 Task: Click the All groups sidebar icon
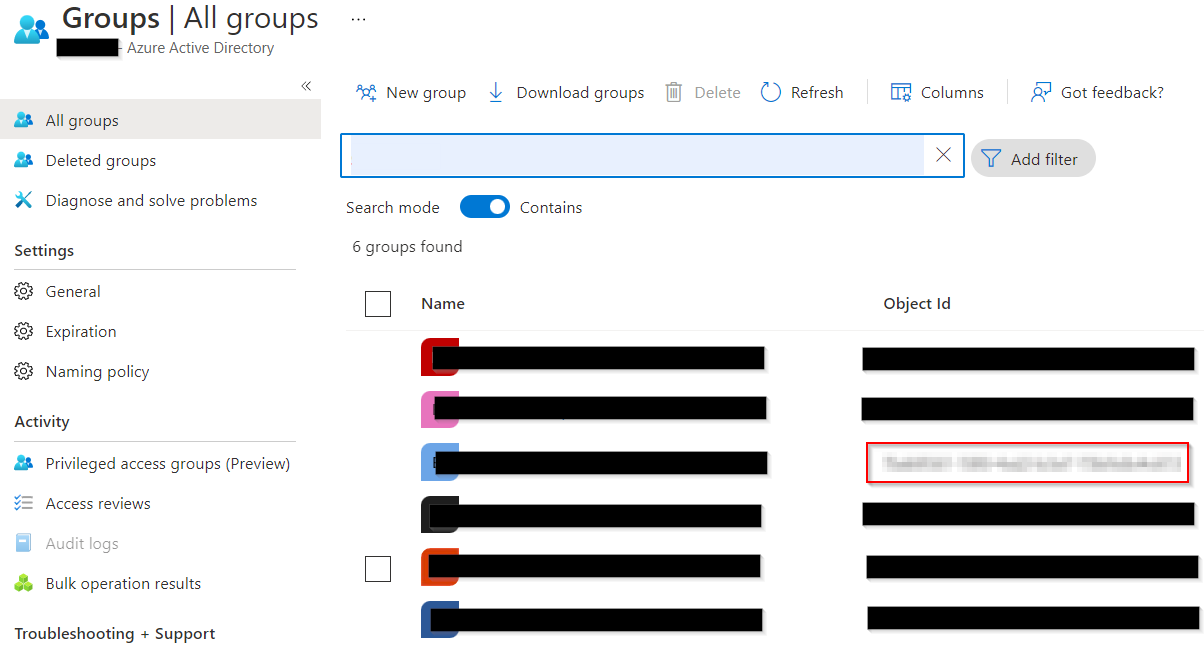point(24,120)
